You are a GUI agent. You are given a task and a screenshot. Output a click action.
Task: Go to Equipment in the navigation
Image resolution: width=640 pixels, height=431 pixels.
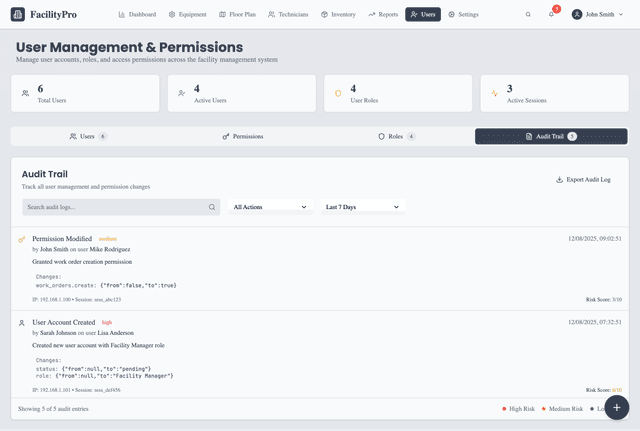pyautogui.click(x=187, y=15)
